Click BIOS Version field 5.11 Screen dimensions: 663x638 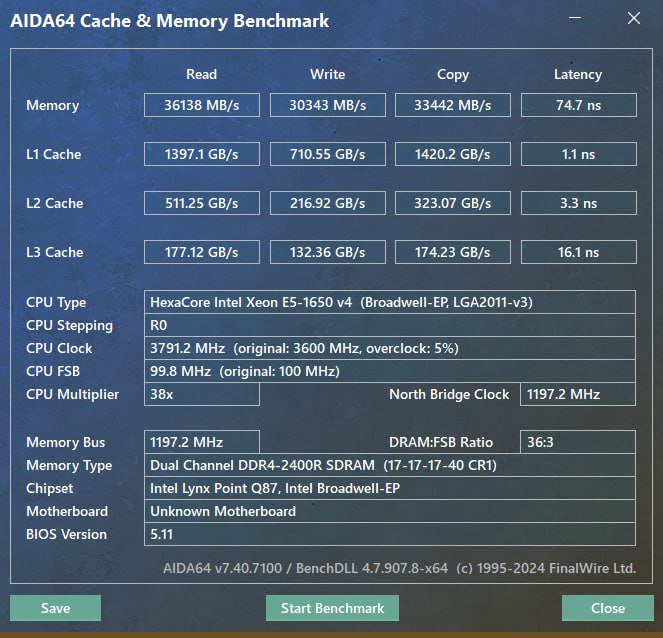point(390,534)
